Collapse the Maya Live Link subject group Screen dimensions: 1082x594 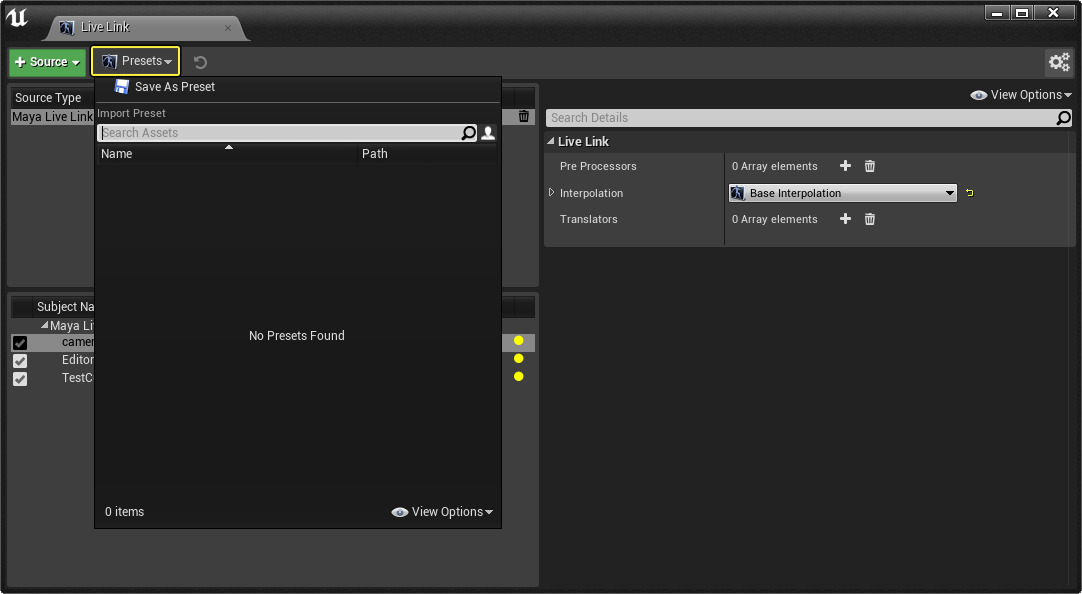(x=44, y=324)
